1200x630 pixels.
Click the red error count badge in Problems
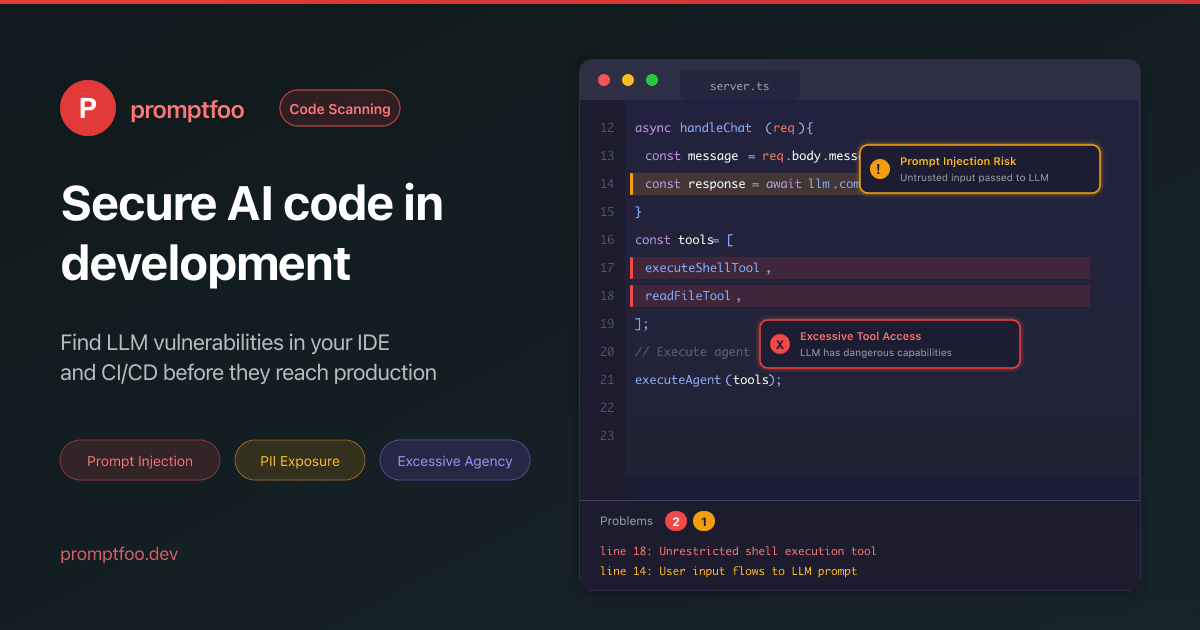point(676,521)
